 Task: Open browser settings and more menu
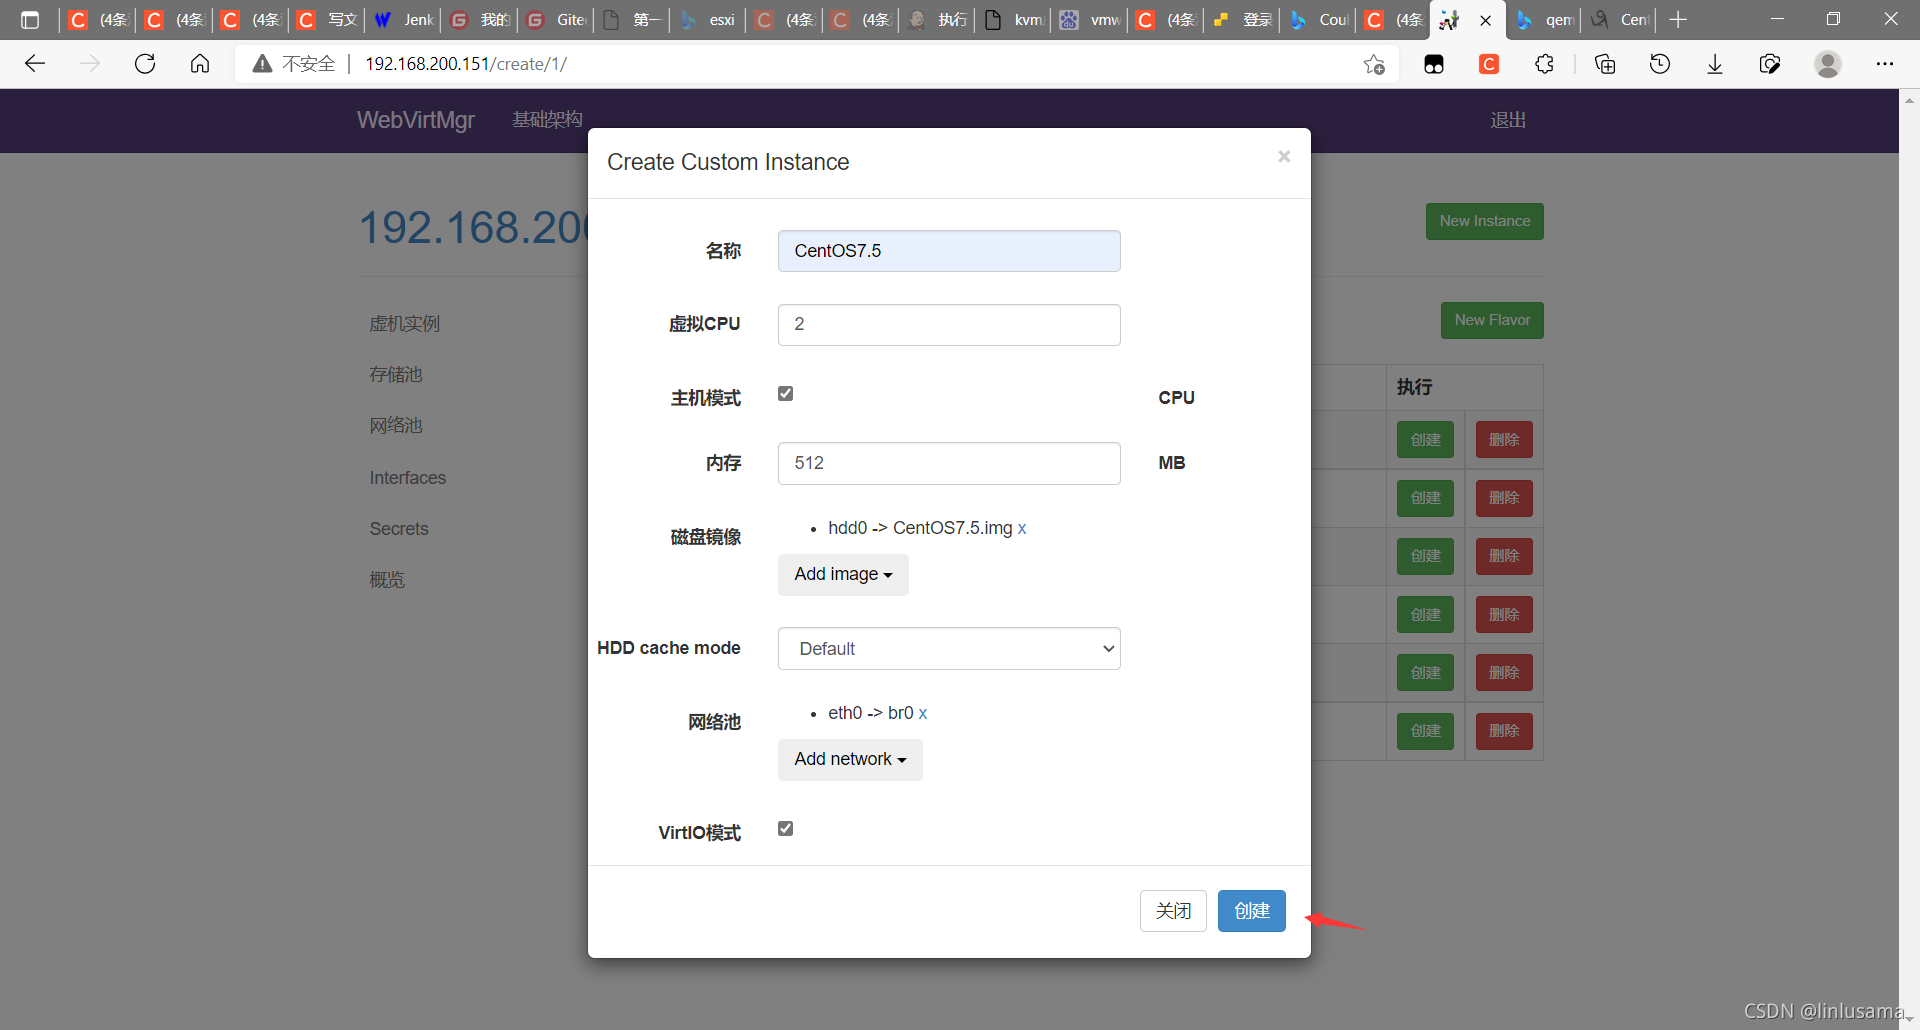tap(1885, 64)
